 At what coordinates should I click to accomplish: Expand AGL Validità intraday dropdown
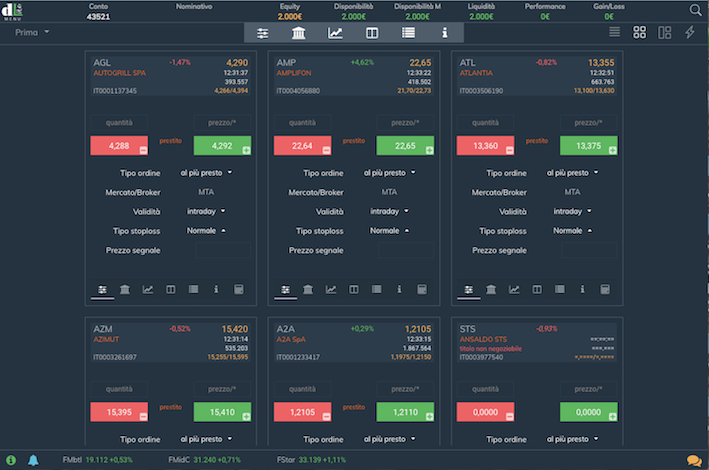[x=206, y=211]
